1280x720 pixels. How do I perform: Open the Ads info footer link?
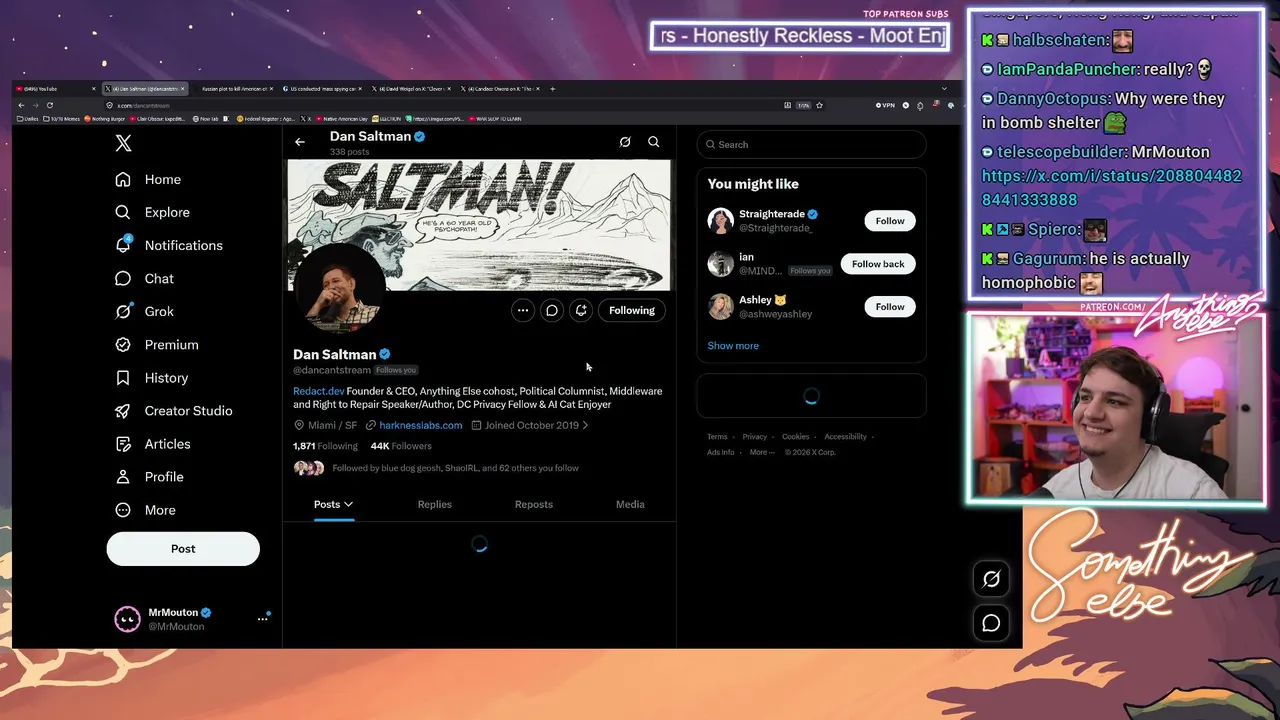tap(720, 452)
